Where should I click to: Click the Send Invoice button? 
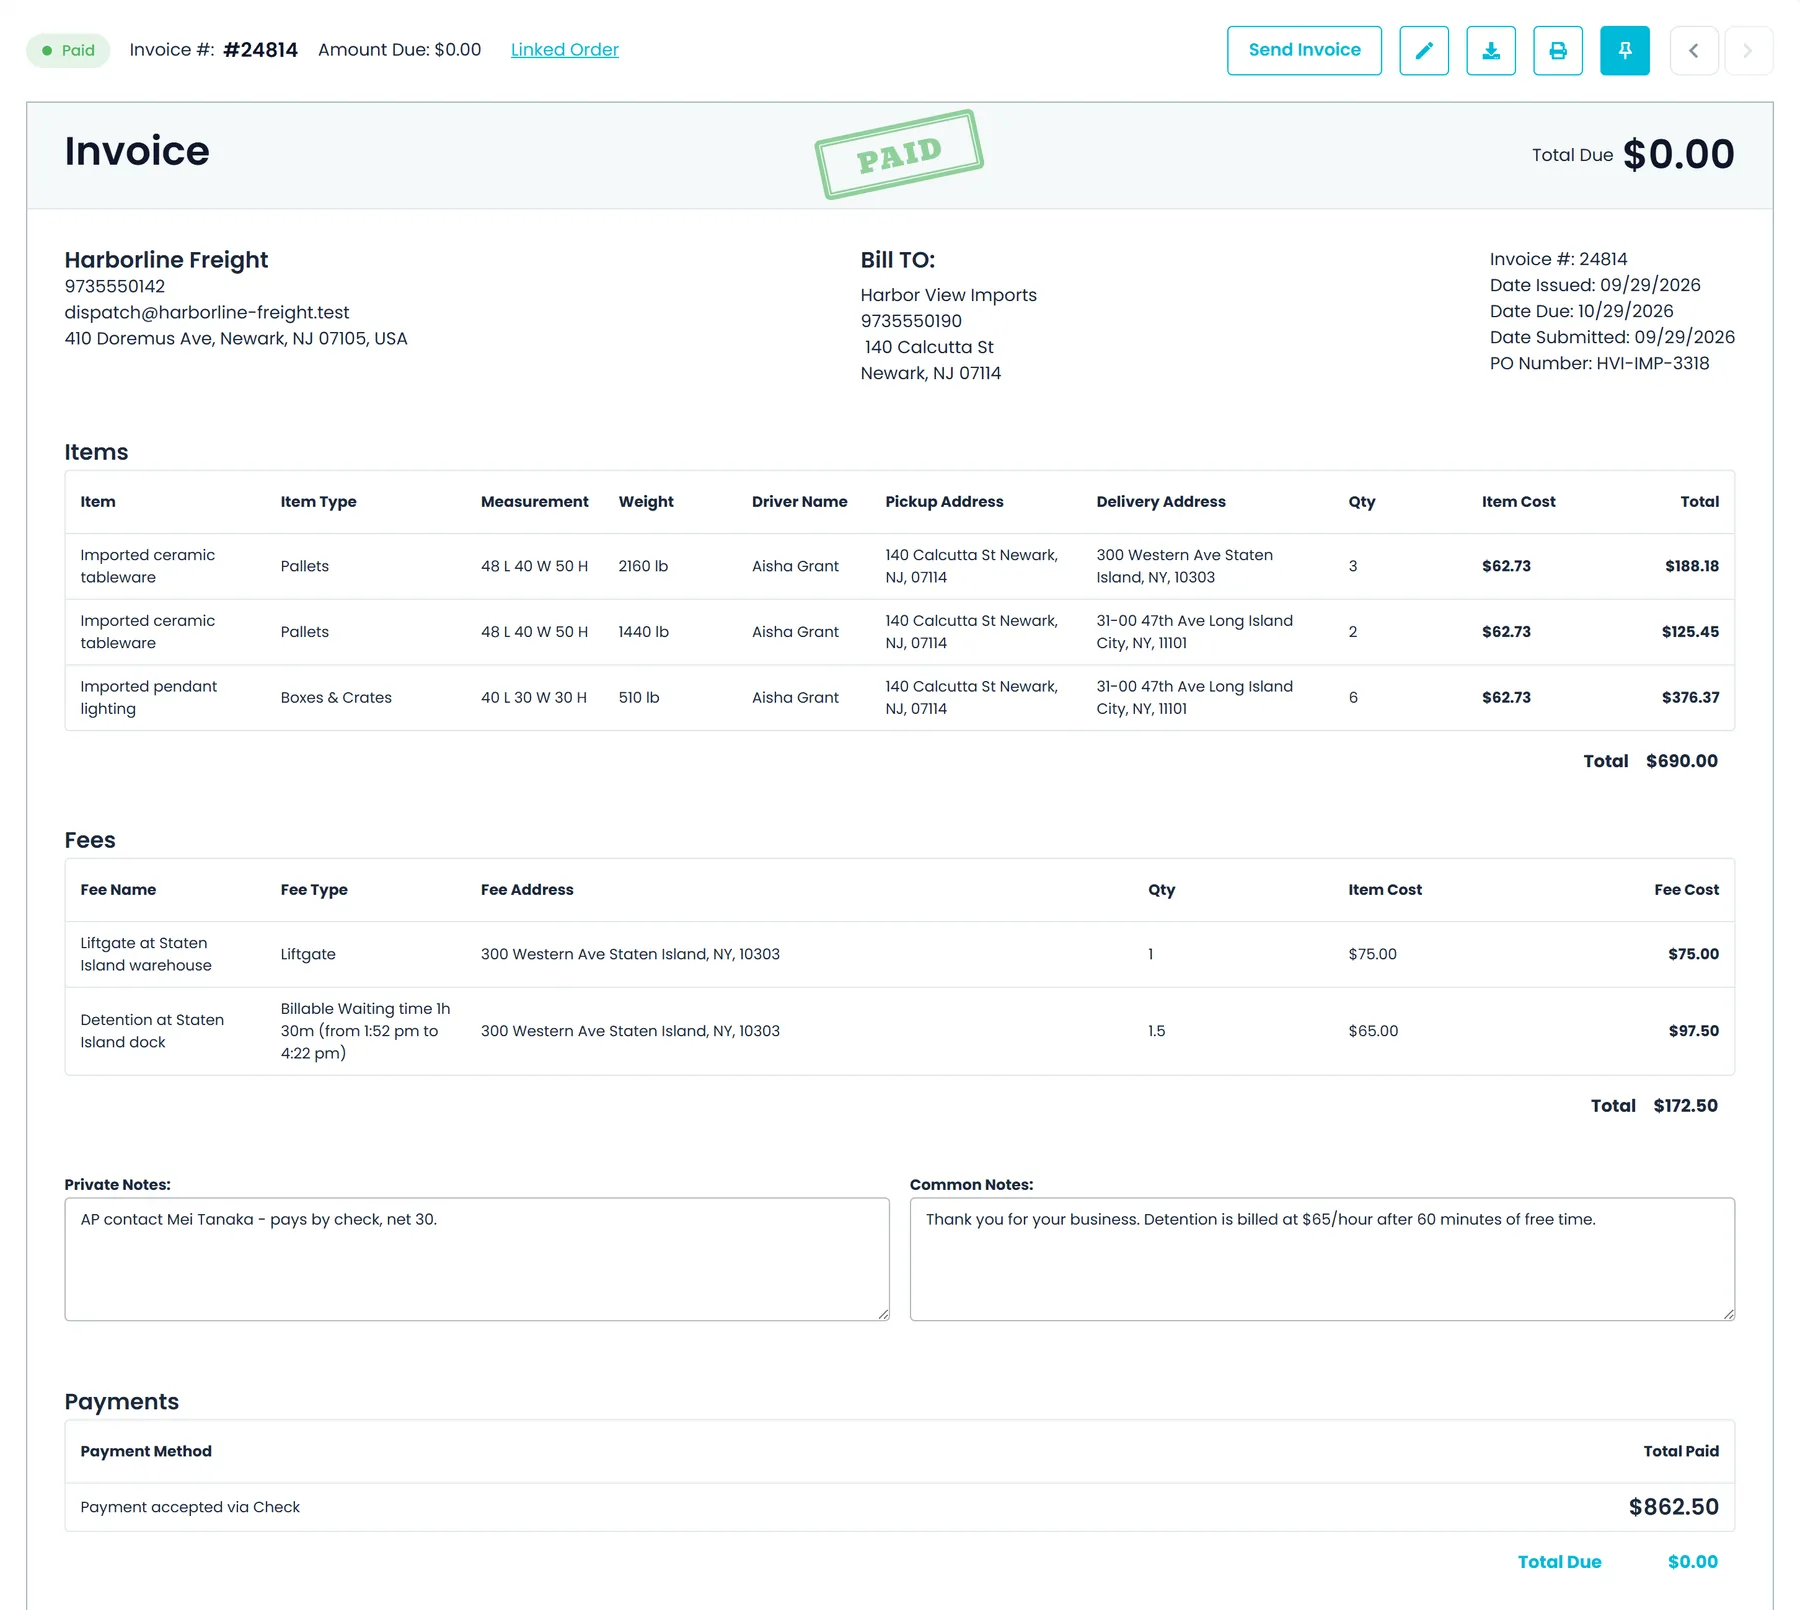[x=1304, y=51]
